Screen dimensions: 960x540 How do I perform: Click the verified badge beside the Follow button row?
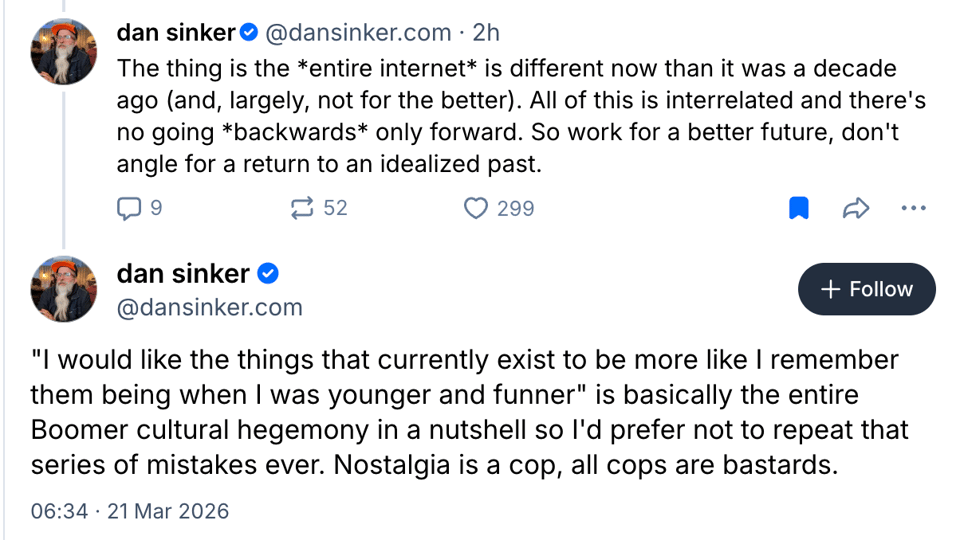pyautogui.click(x=269, y=273)
